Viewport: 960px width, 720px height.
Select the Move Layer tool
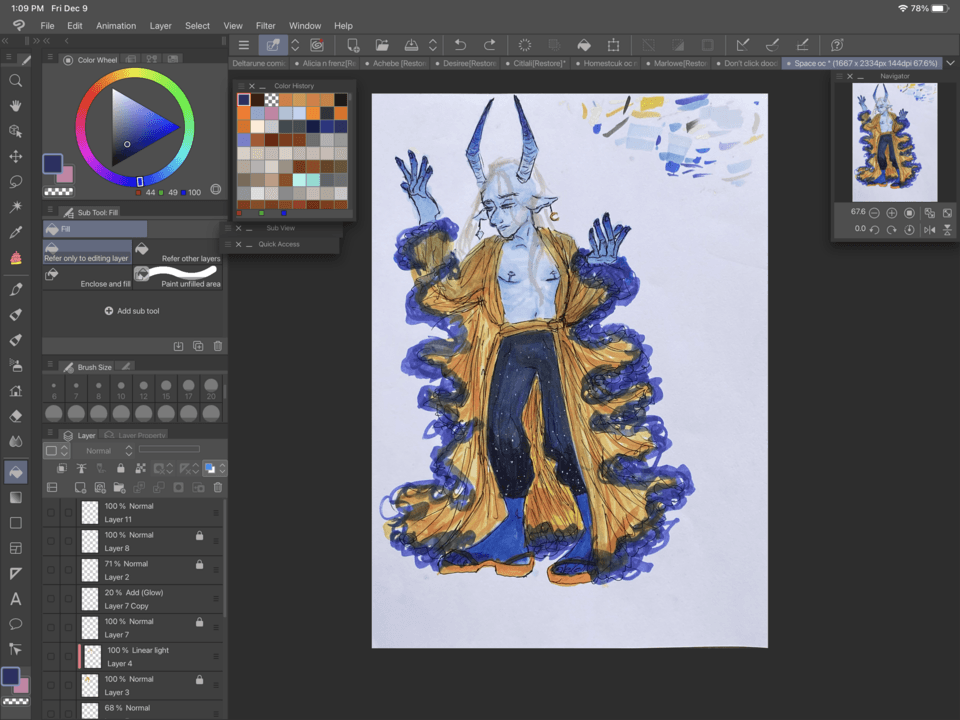point(16,157)
